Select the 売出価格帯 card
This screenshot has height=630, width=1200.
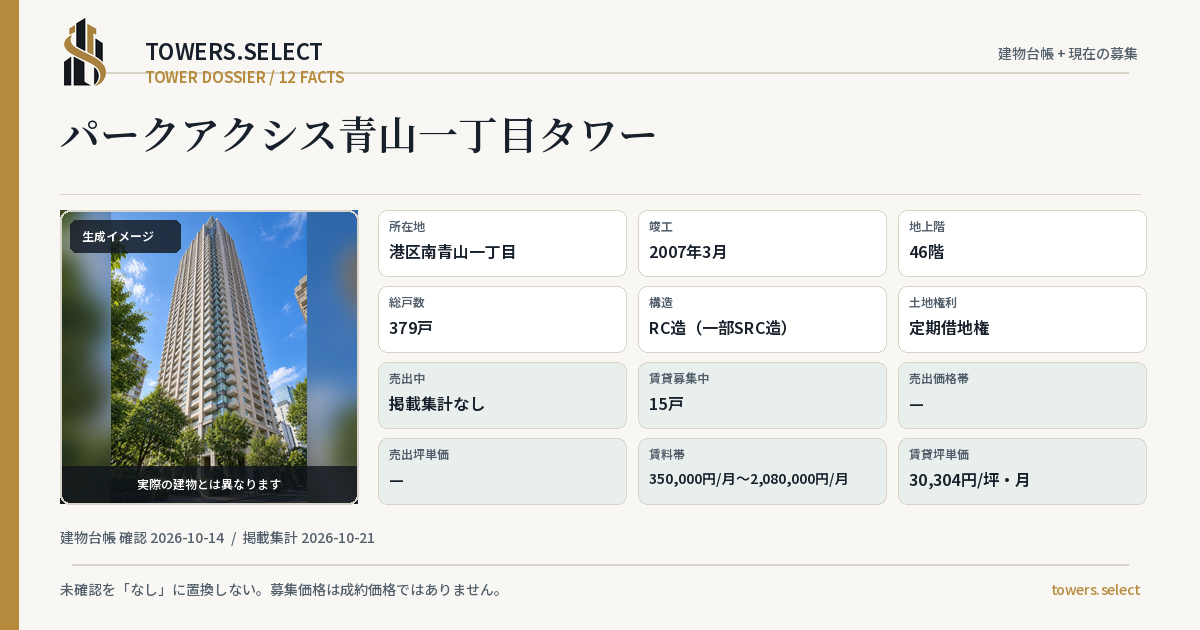(x=1022, y=395)
